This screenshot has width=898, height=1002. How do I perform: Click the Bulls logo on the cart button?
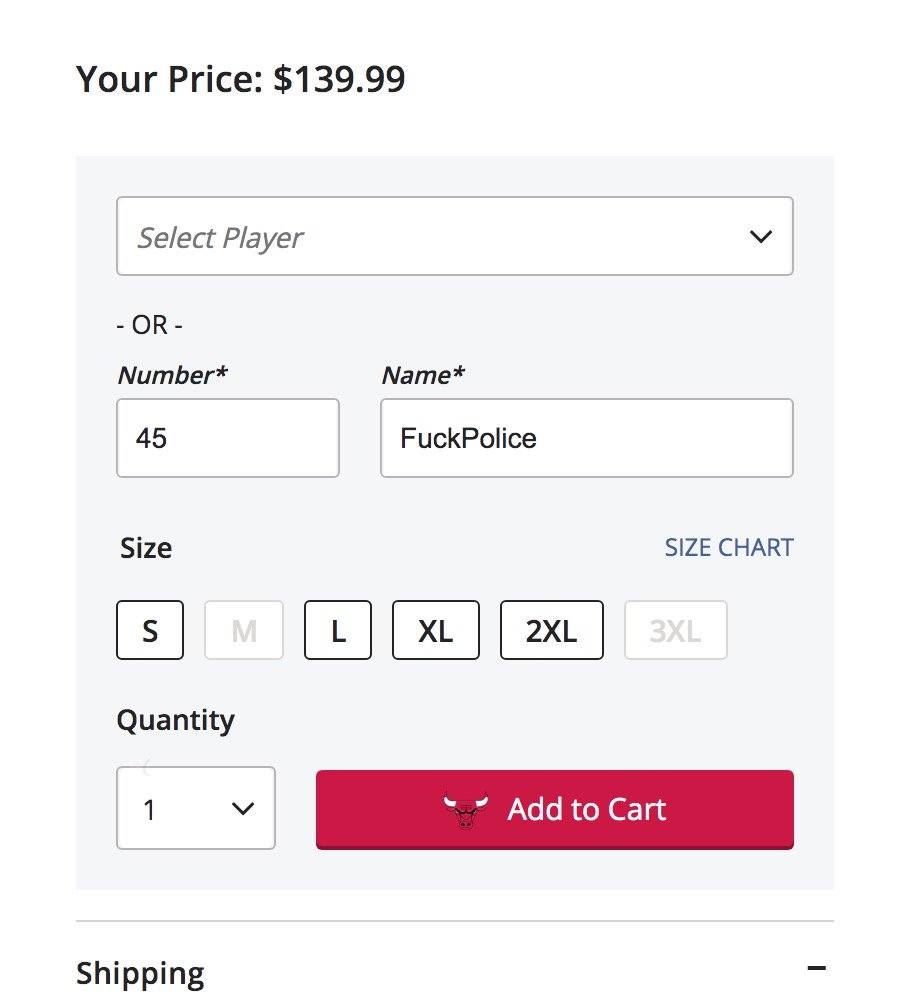click(465, 810)
